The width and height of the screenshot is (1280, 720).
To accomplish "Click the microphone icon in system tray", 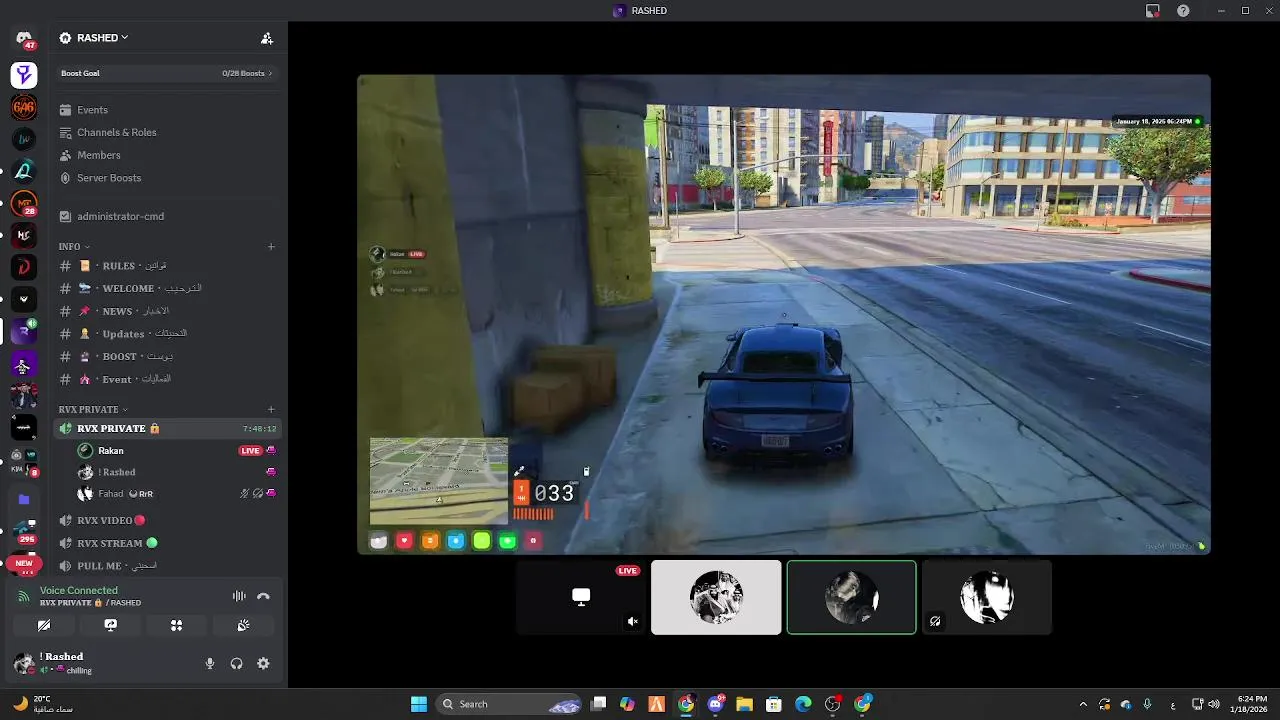I will pyautogui.click(x=1147, y=704).
